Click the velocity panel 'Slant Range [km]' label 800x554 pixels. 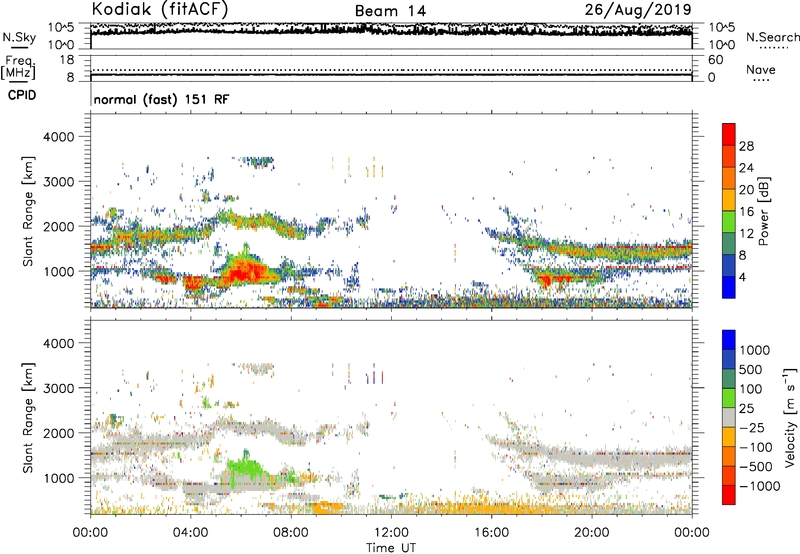tap(28, 418)
